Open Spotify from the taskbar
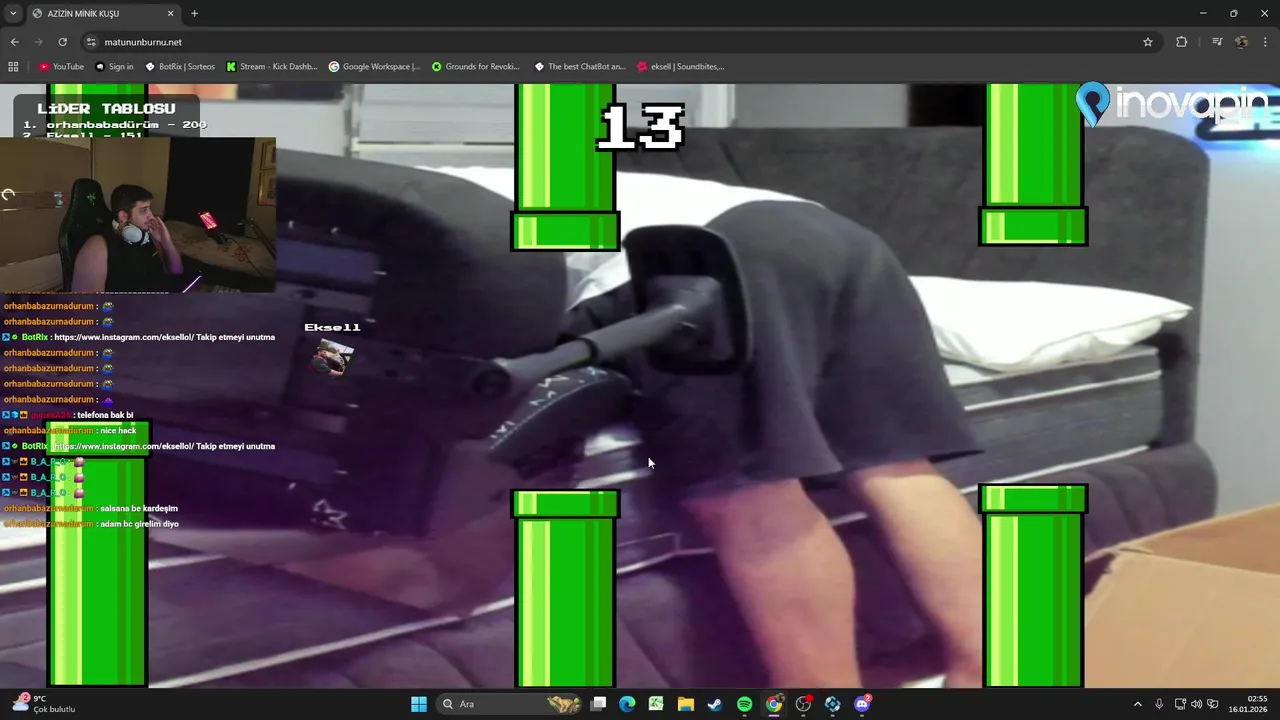The height and width of the screenshot is (720, 1280). coord(745,704)
